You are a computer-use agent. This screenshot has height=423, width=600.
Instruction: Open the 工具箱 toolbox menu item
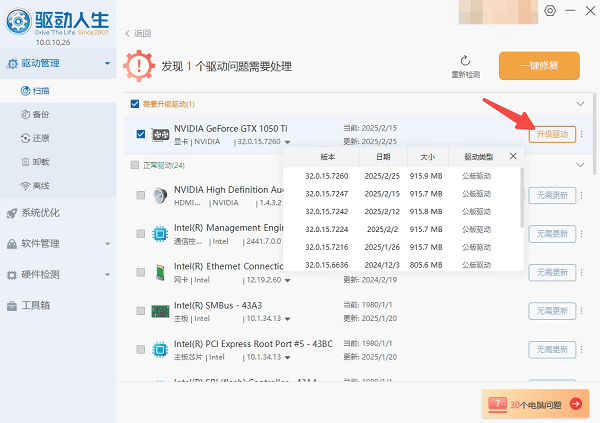[40, 305]
